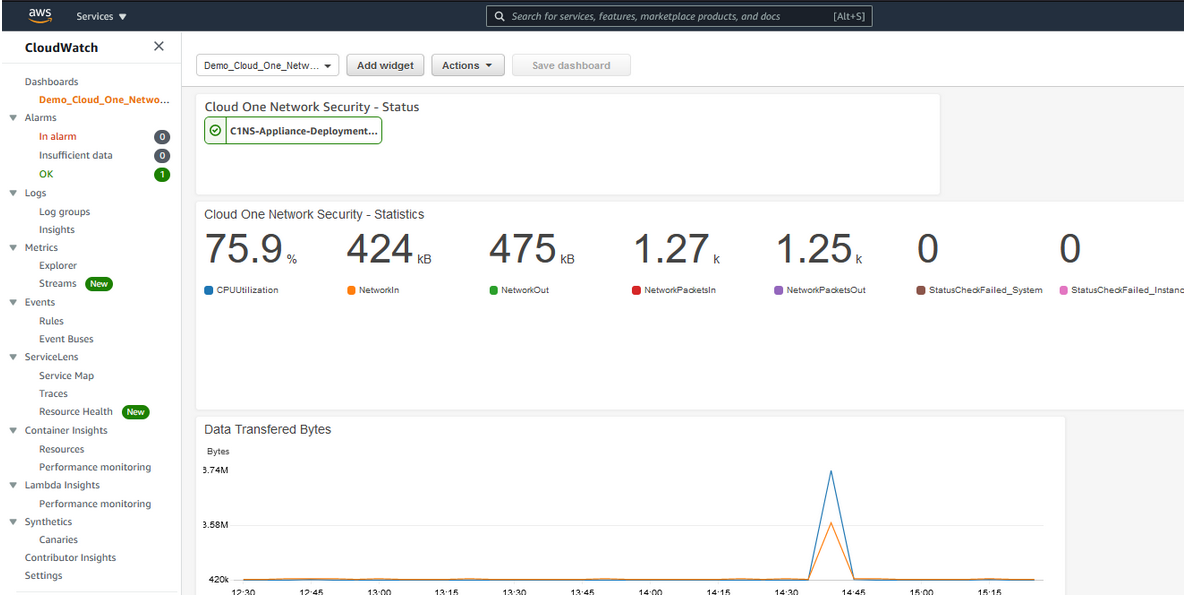Click the Data Transfered Bytes widget title

268,429
